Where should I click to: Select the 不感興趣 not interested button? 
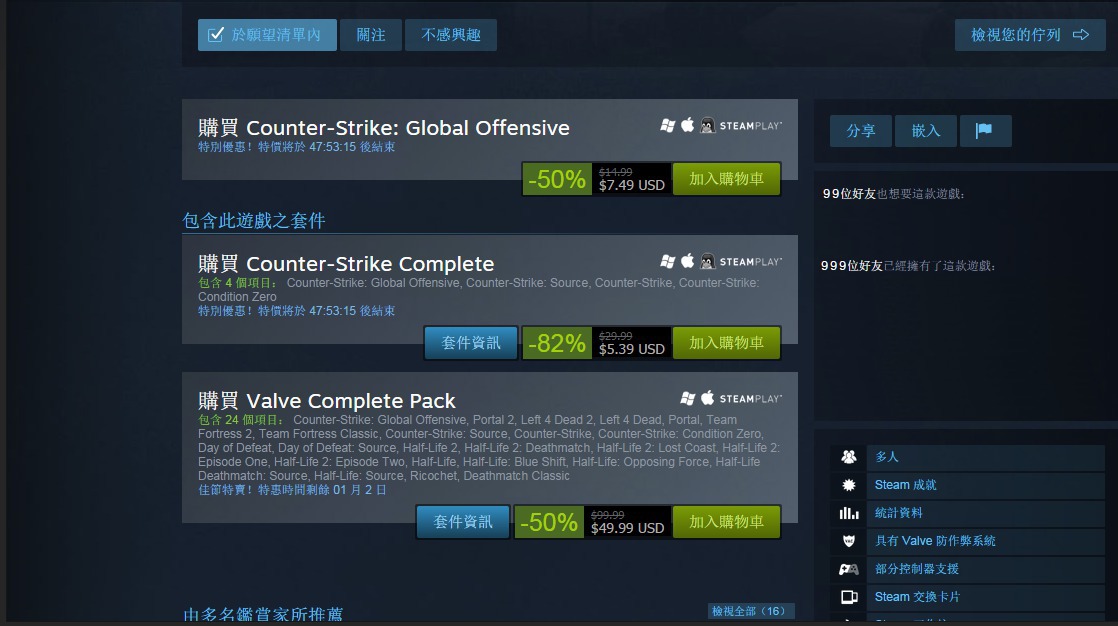[451, 35]
